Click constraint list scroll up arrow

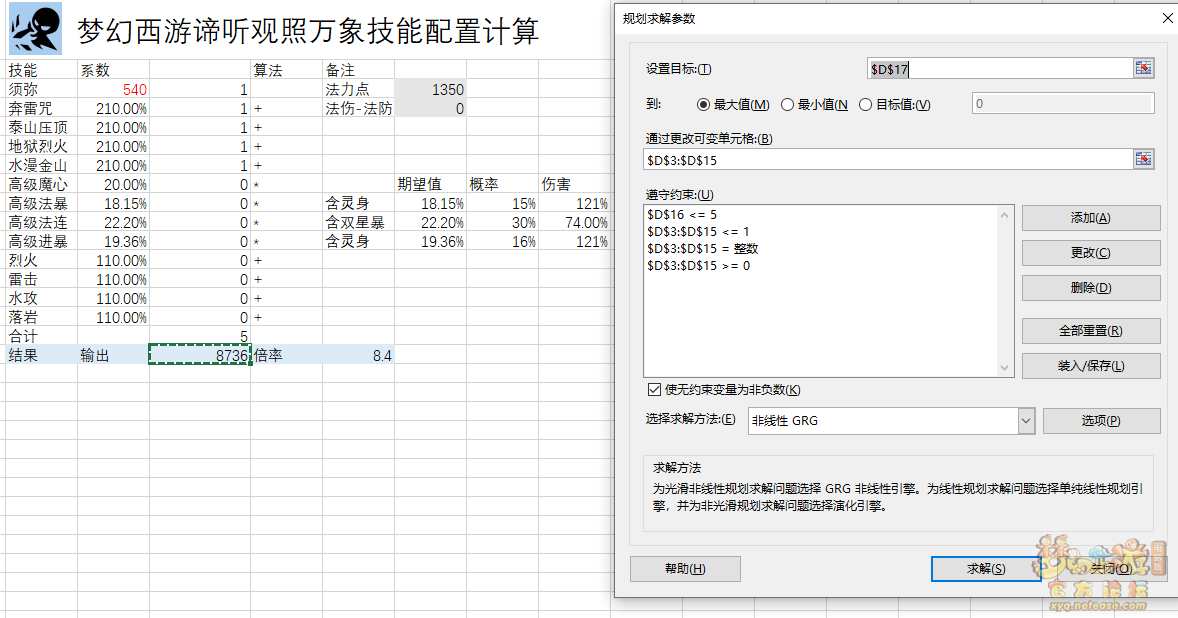point(1005,216)
